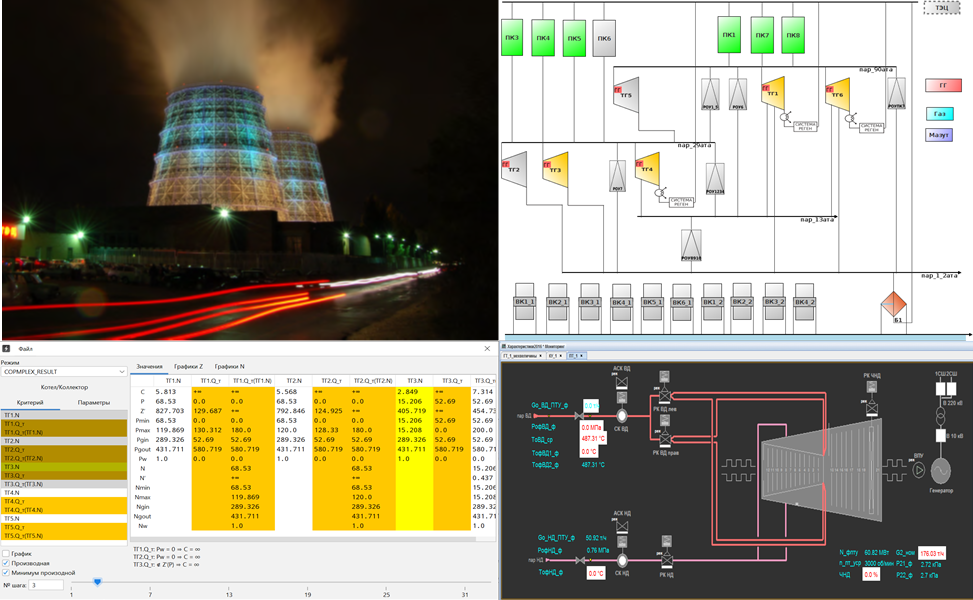Toggle the Минимум производной checkbox
The height and width of the screenshot is (600, 973).
coord(7,573)
